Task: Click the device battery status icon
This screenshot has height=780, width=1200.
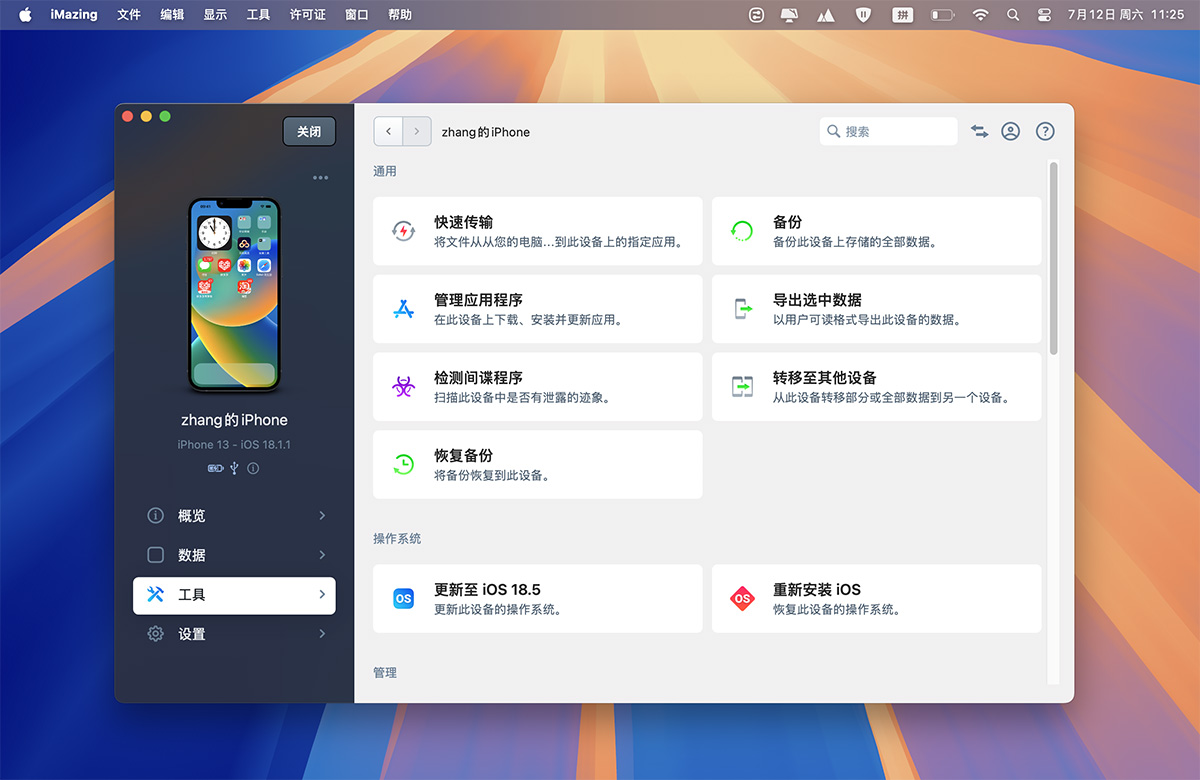Action: tap(215, 468)
